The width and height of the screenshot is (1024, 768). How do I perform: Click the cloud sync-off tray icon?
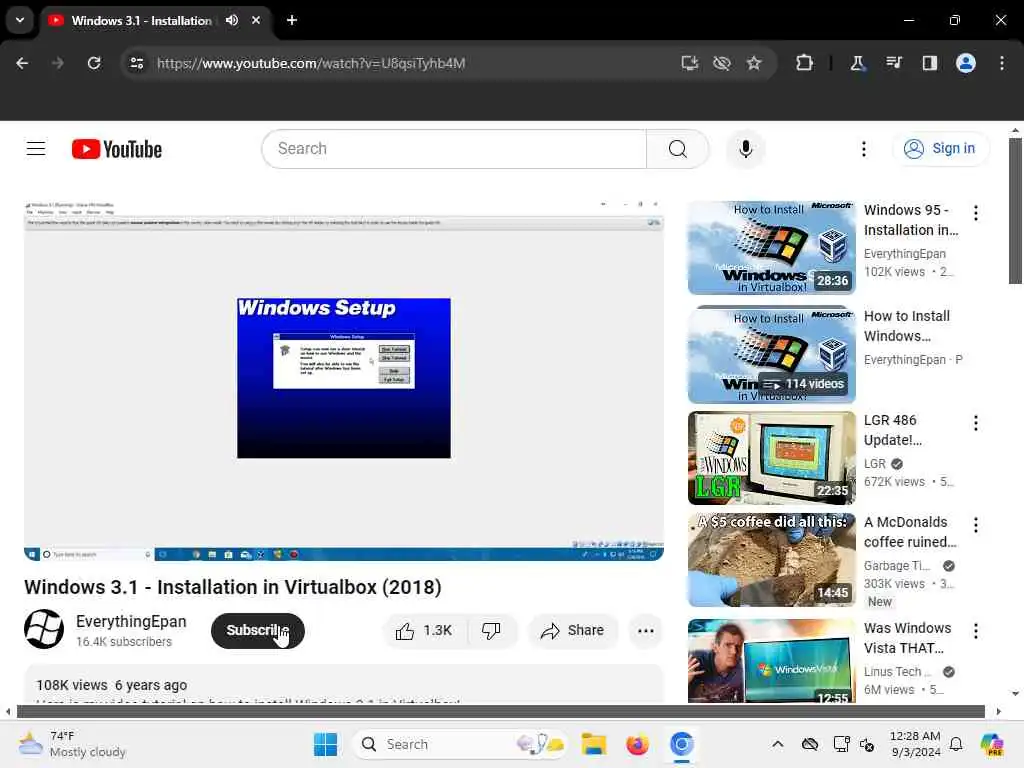click(x=810, y=744)
